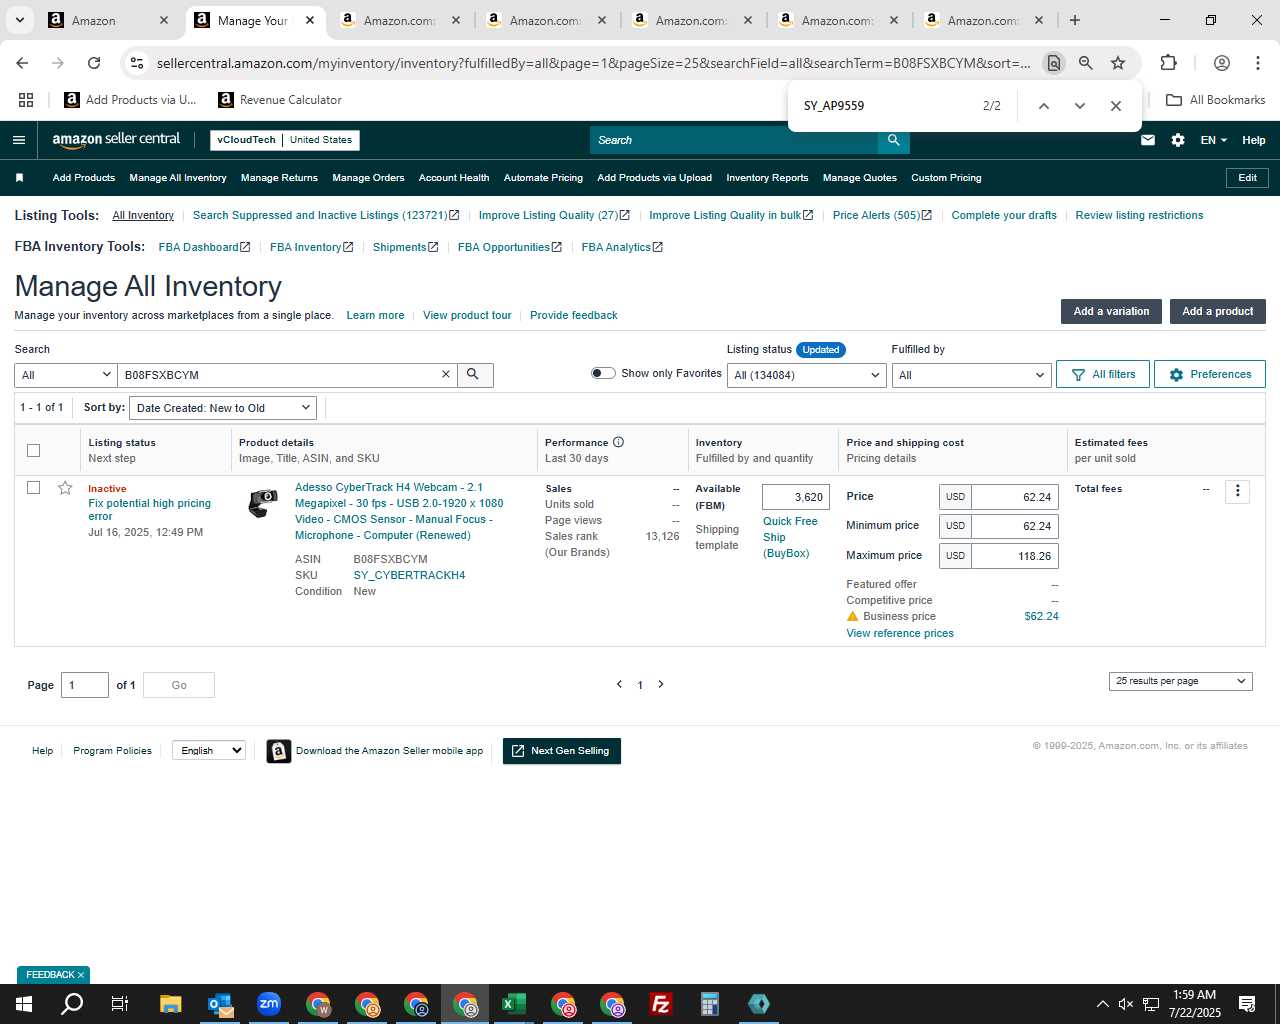Check the Adesso CyberTrack listing checkbox

[33, 488]
